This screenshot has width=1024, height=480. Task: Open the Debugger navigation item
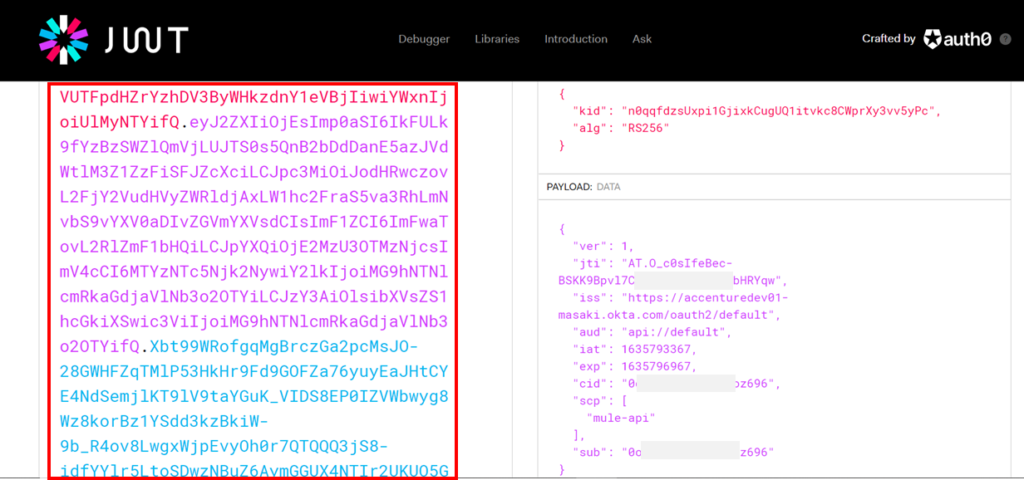[x=424, y=39]
